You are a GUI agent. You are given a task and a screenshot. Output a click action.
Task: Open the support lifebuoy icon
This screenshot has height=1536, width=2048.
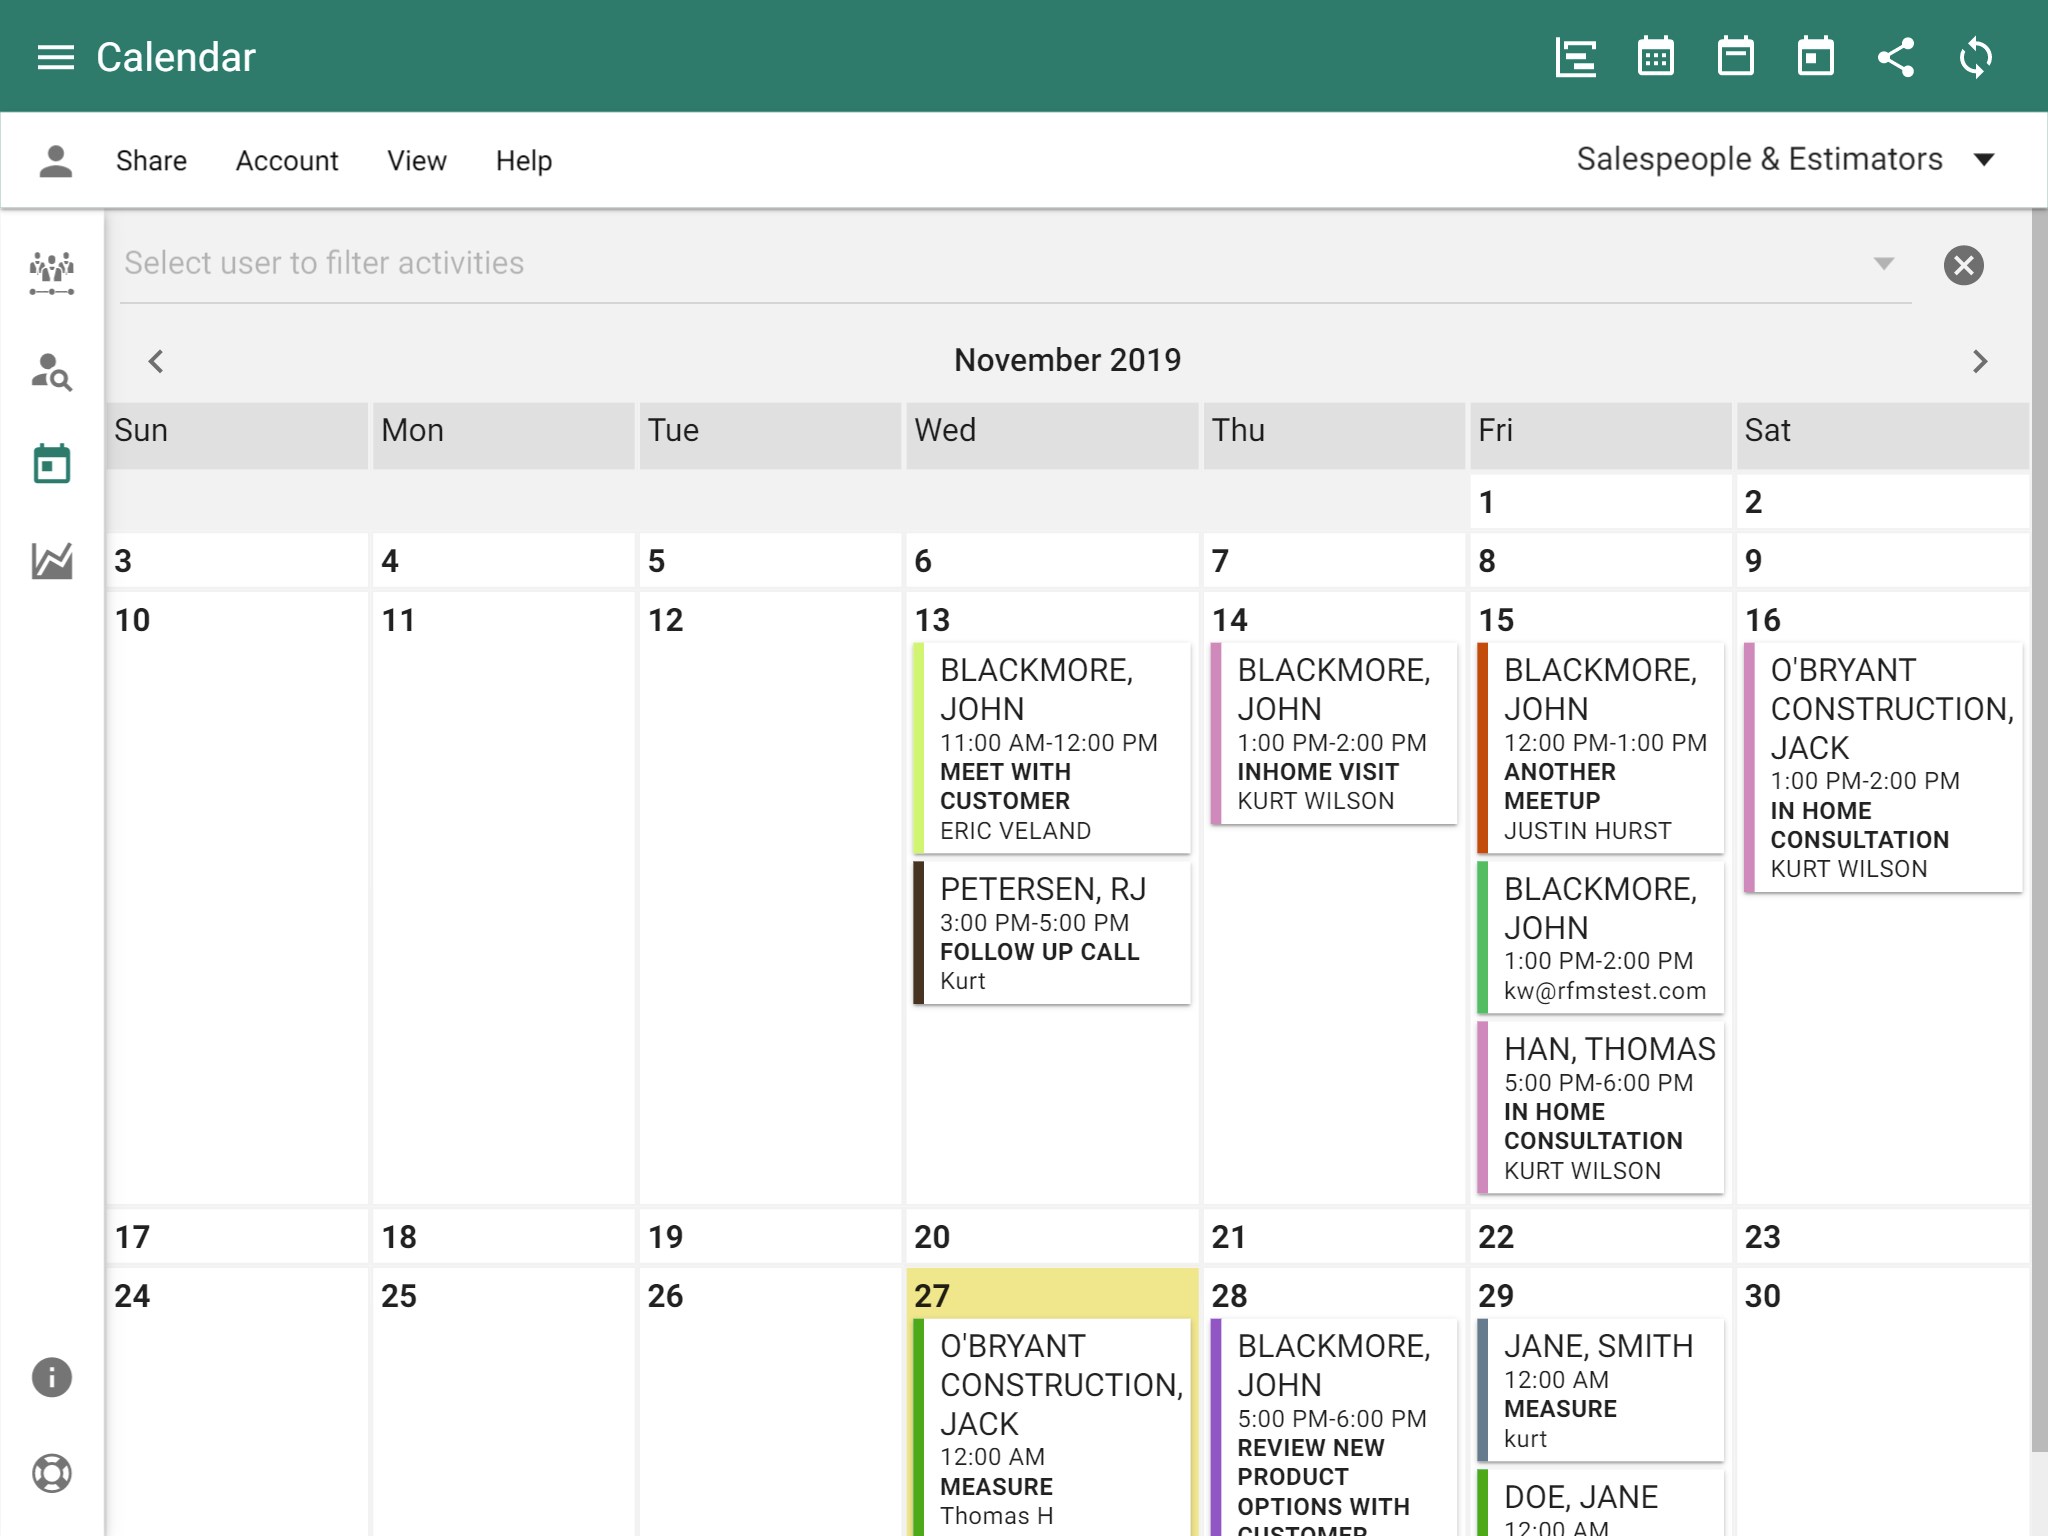click(52, 1473)
